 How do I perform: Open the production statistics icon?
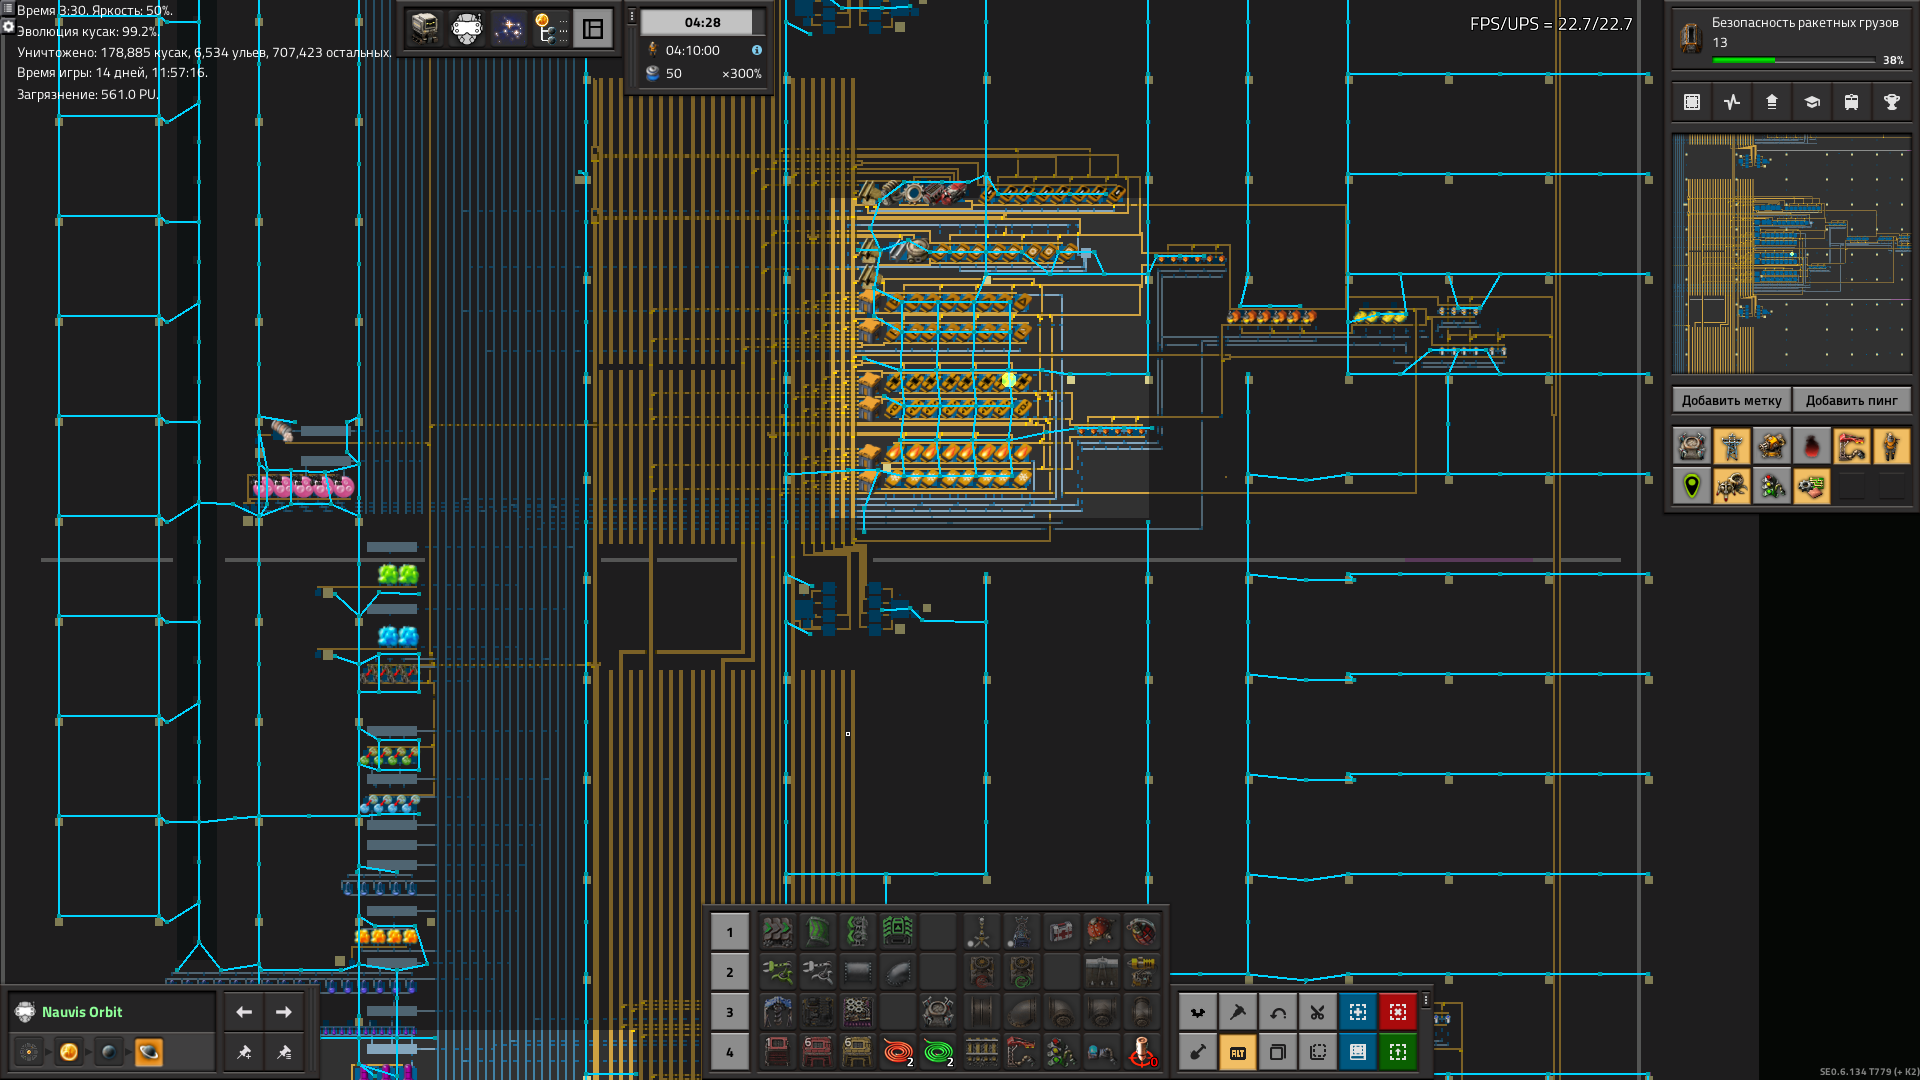pos(1732,102)
